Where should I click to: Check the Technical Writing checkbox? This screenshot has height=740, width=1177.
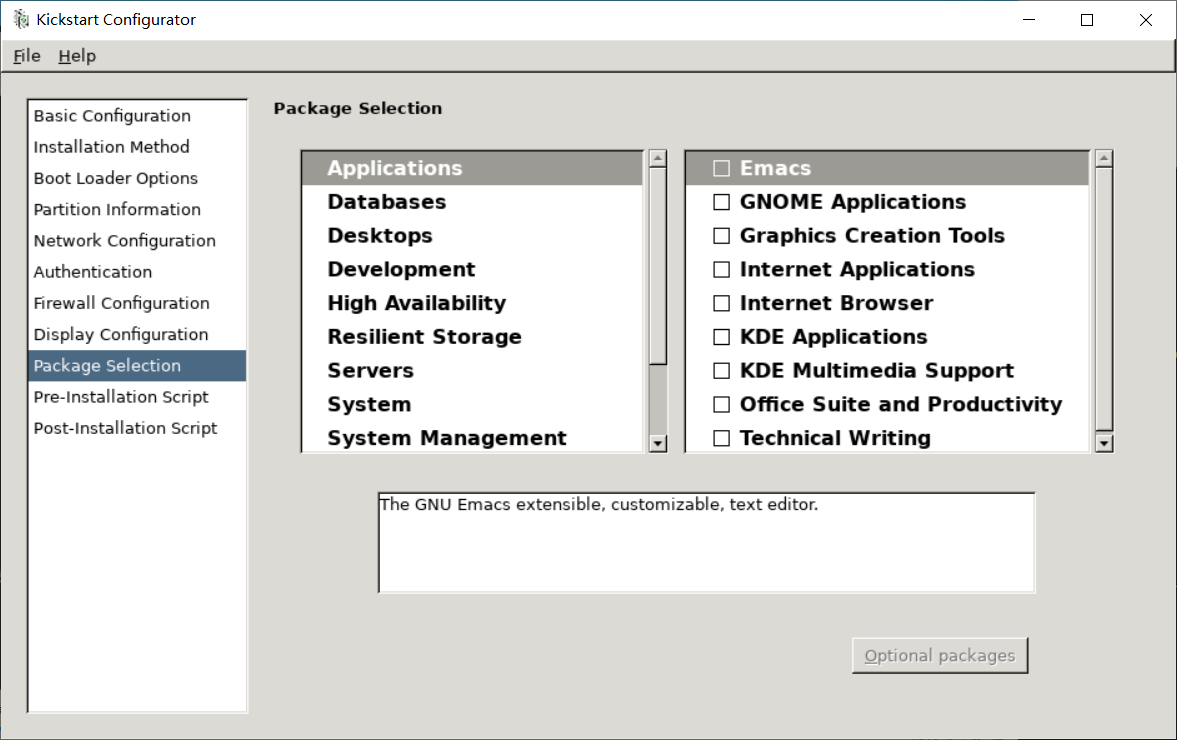click(x=721, y=438)
